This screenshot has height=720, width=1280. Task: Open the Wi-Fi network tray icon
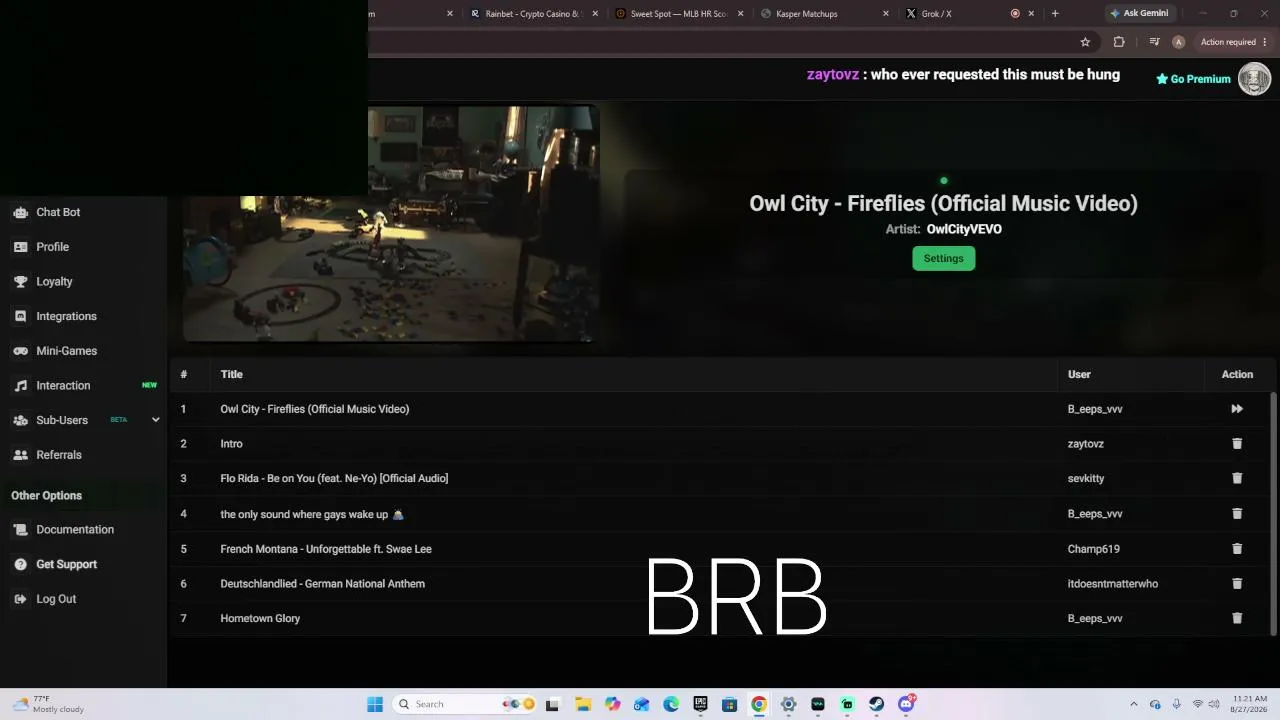pos(1198,704)
